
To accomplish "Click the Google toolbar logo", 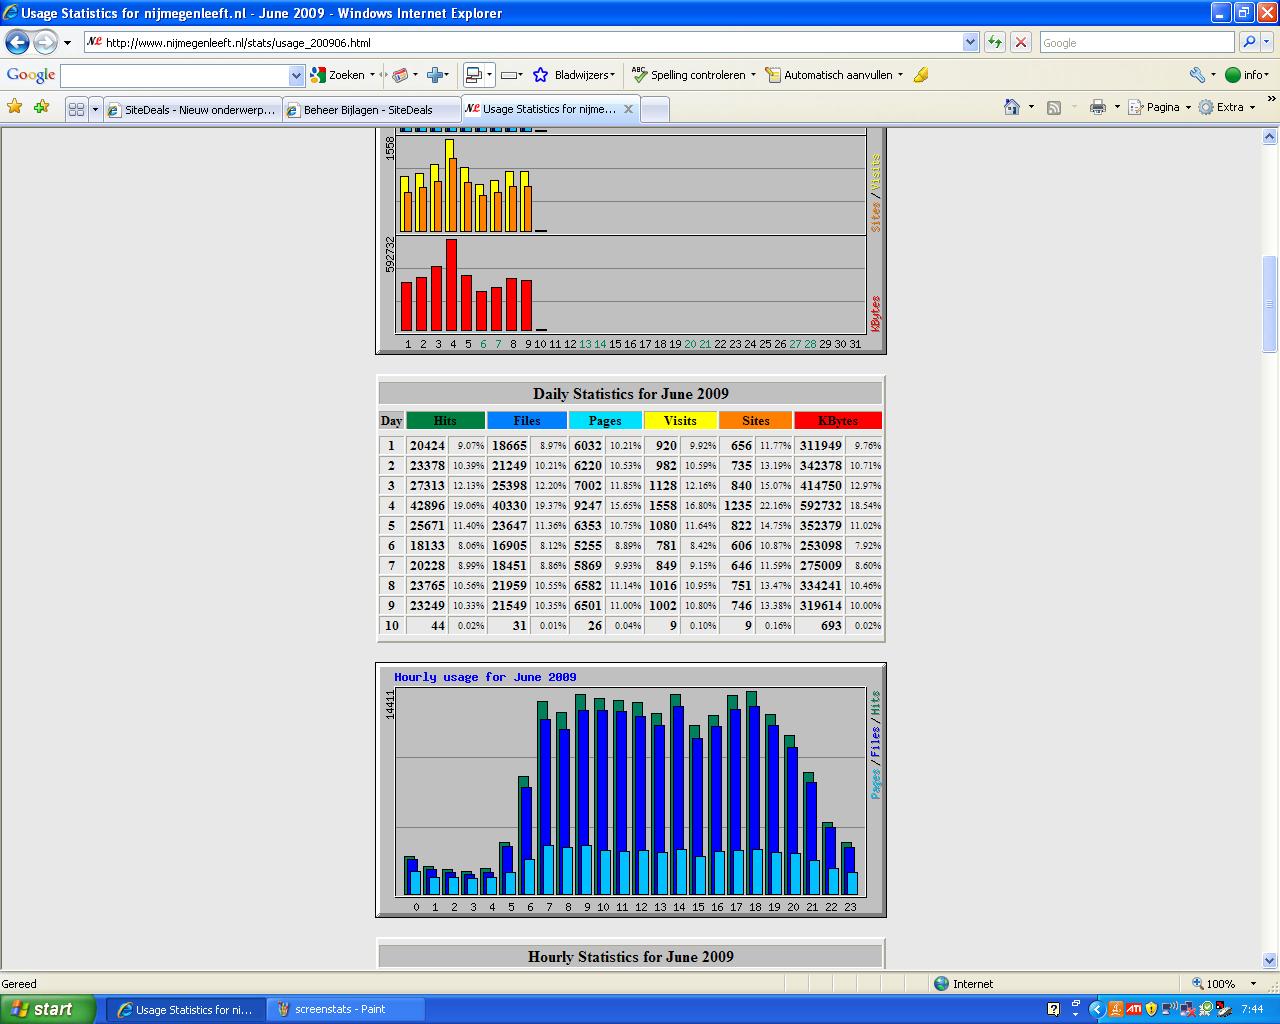I will pyautogui.click(x=31, y=75).
